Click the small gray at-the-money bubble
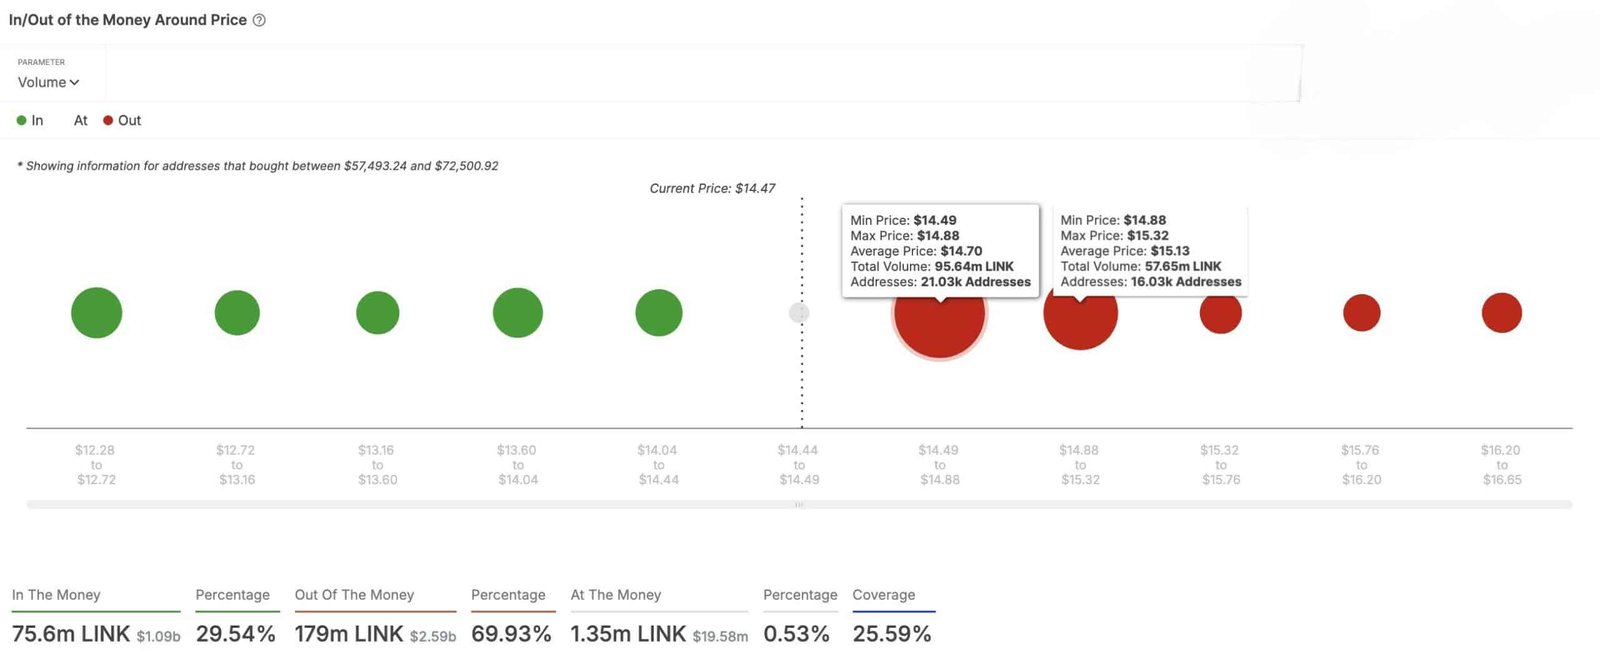 (799, 313)
